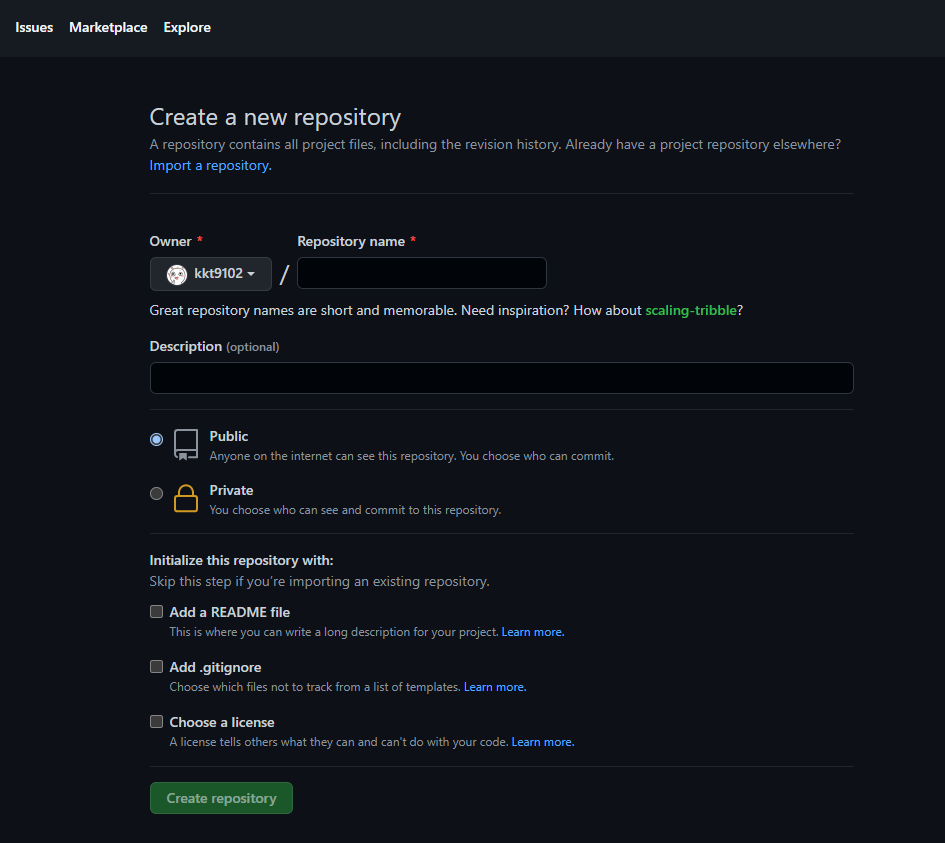Click the Private lock icon

point(186,498)
